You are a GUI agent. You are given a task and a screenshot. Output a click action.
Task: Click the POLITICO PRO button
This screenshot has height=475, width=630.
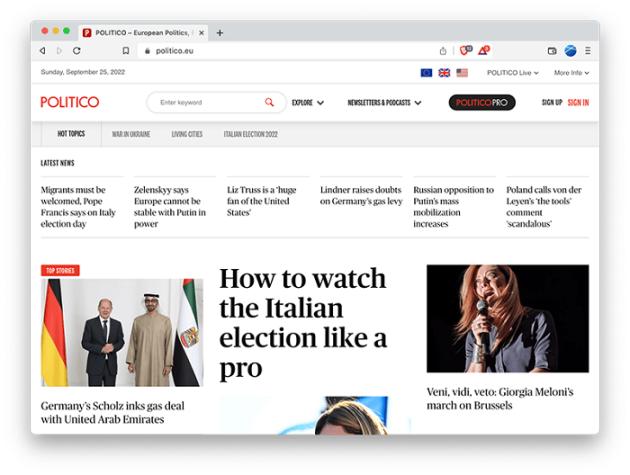[482, 102]
